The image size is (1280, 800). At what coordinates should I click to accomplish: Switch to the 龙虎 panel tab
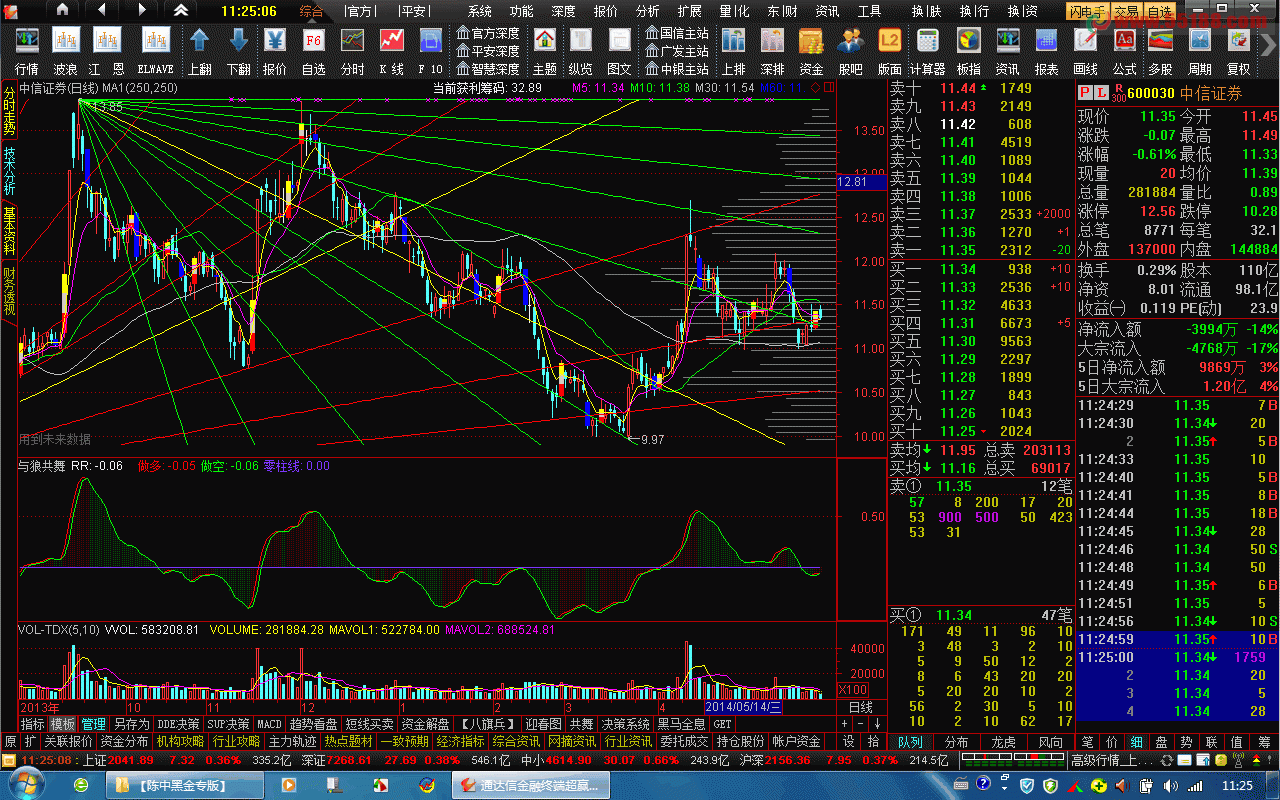(1003, 742)
